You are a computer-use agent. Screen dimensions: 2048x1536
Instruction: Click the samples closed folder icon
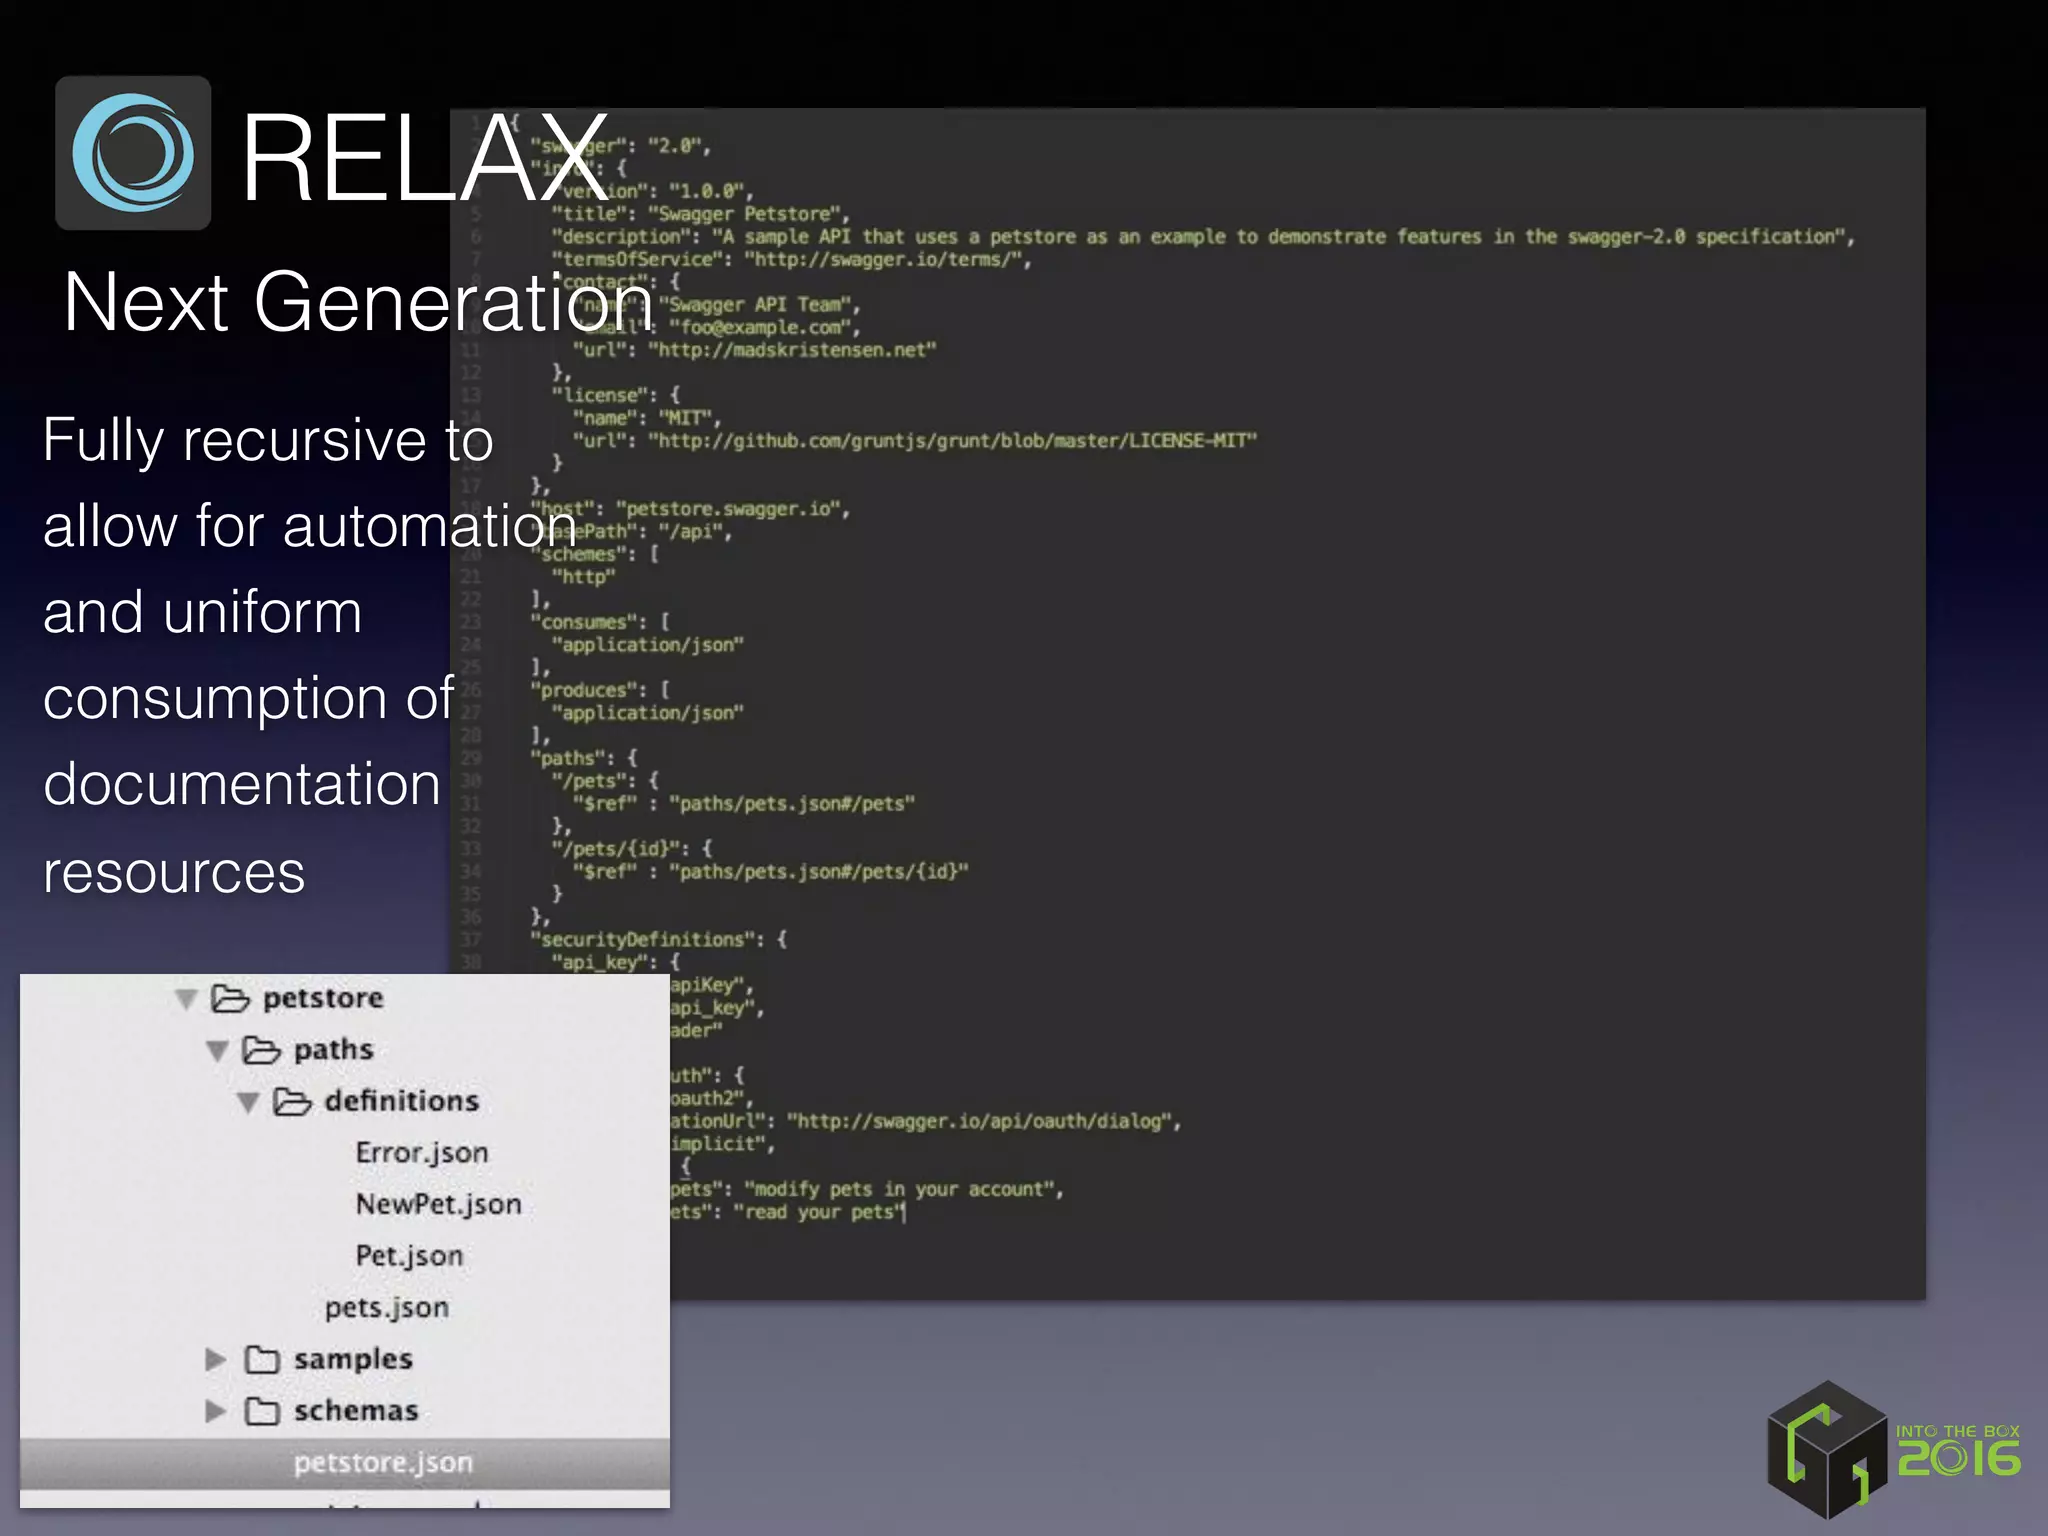pos(262,1359)
